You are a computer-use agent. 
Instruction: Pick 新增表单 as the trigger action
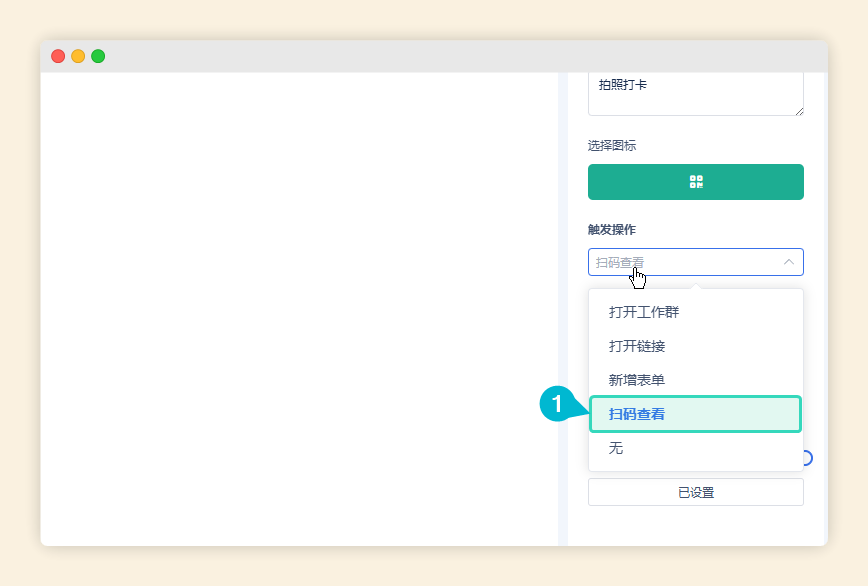point(637,379)
